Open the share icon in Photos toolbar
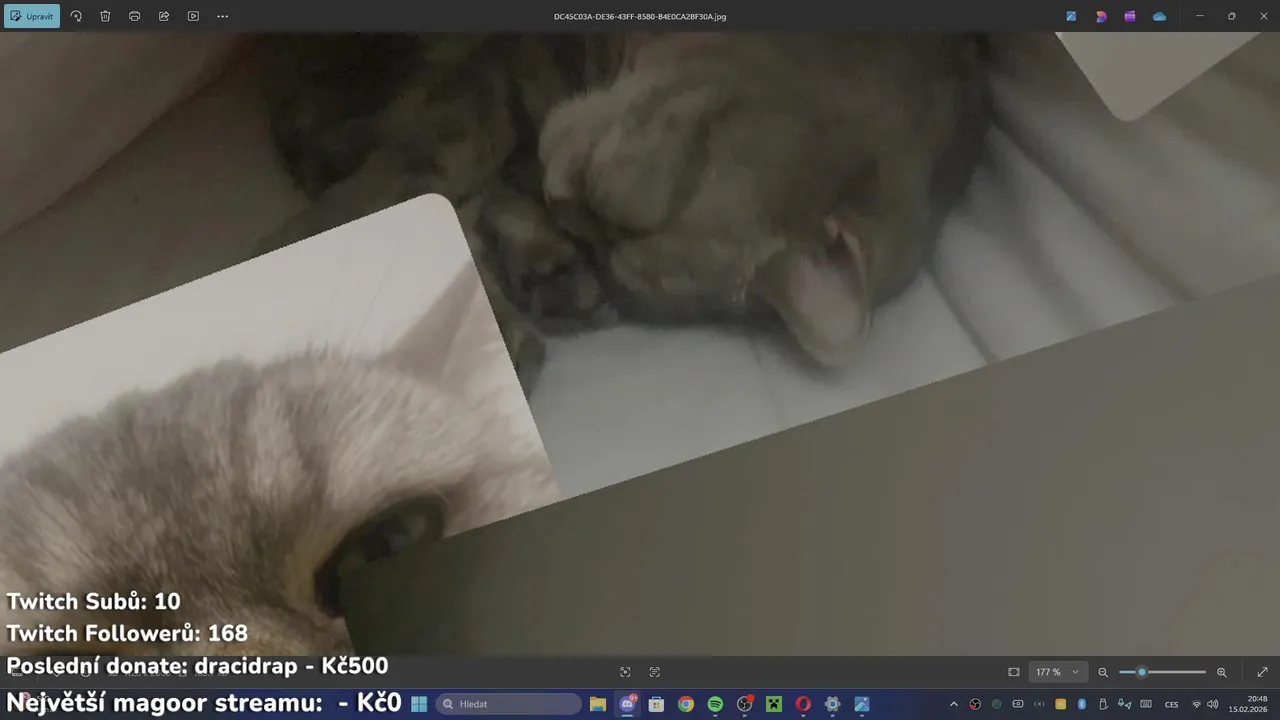 pos(164,16)
